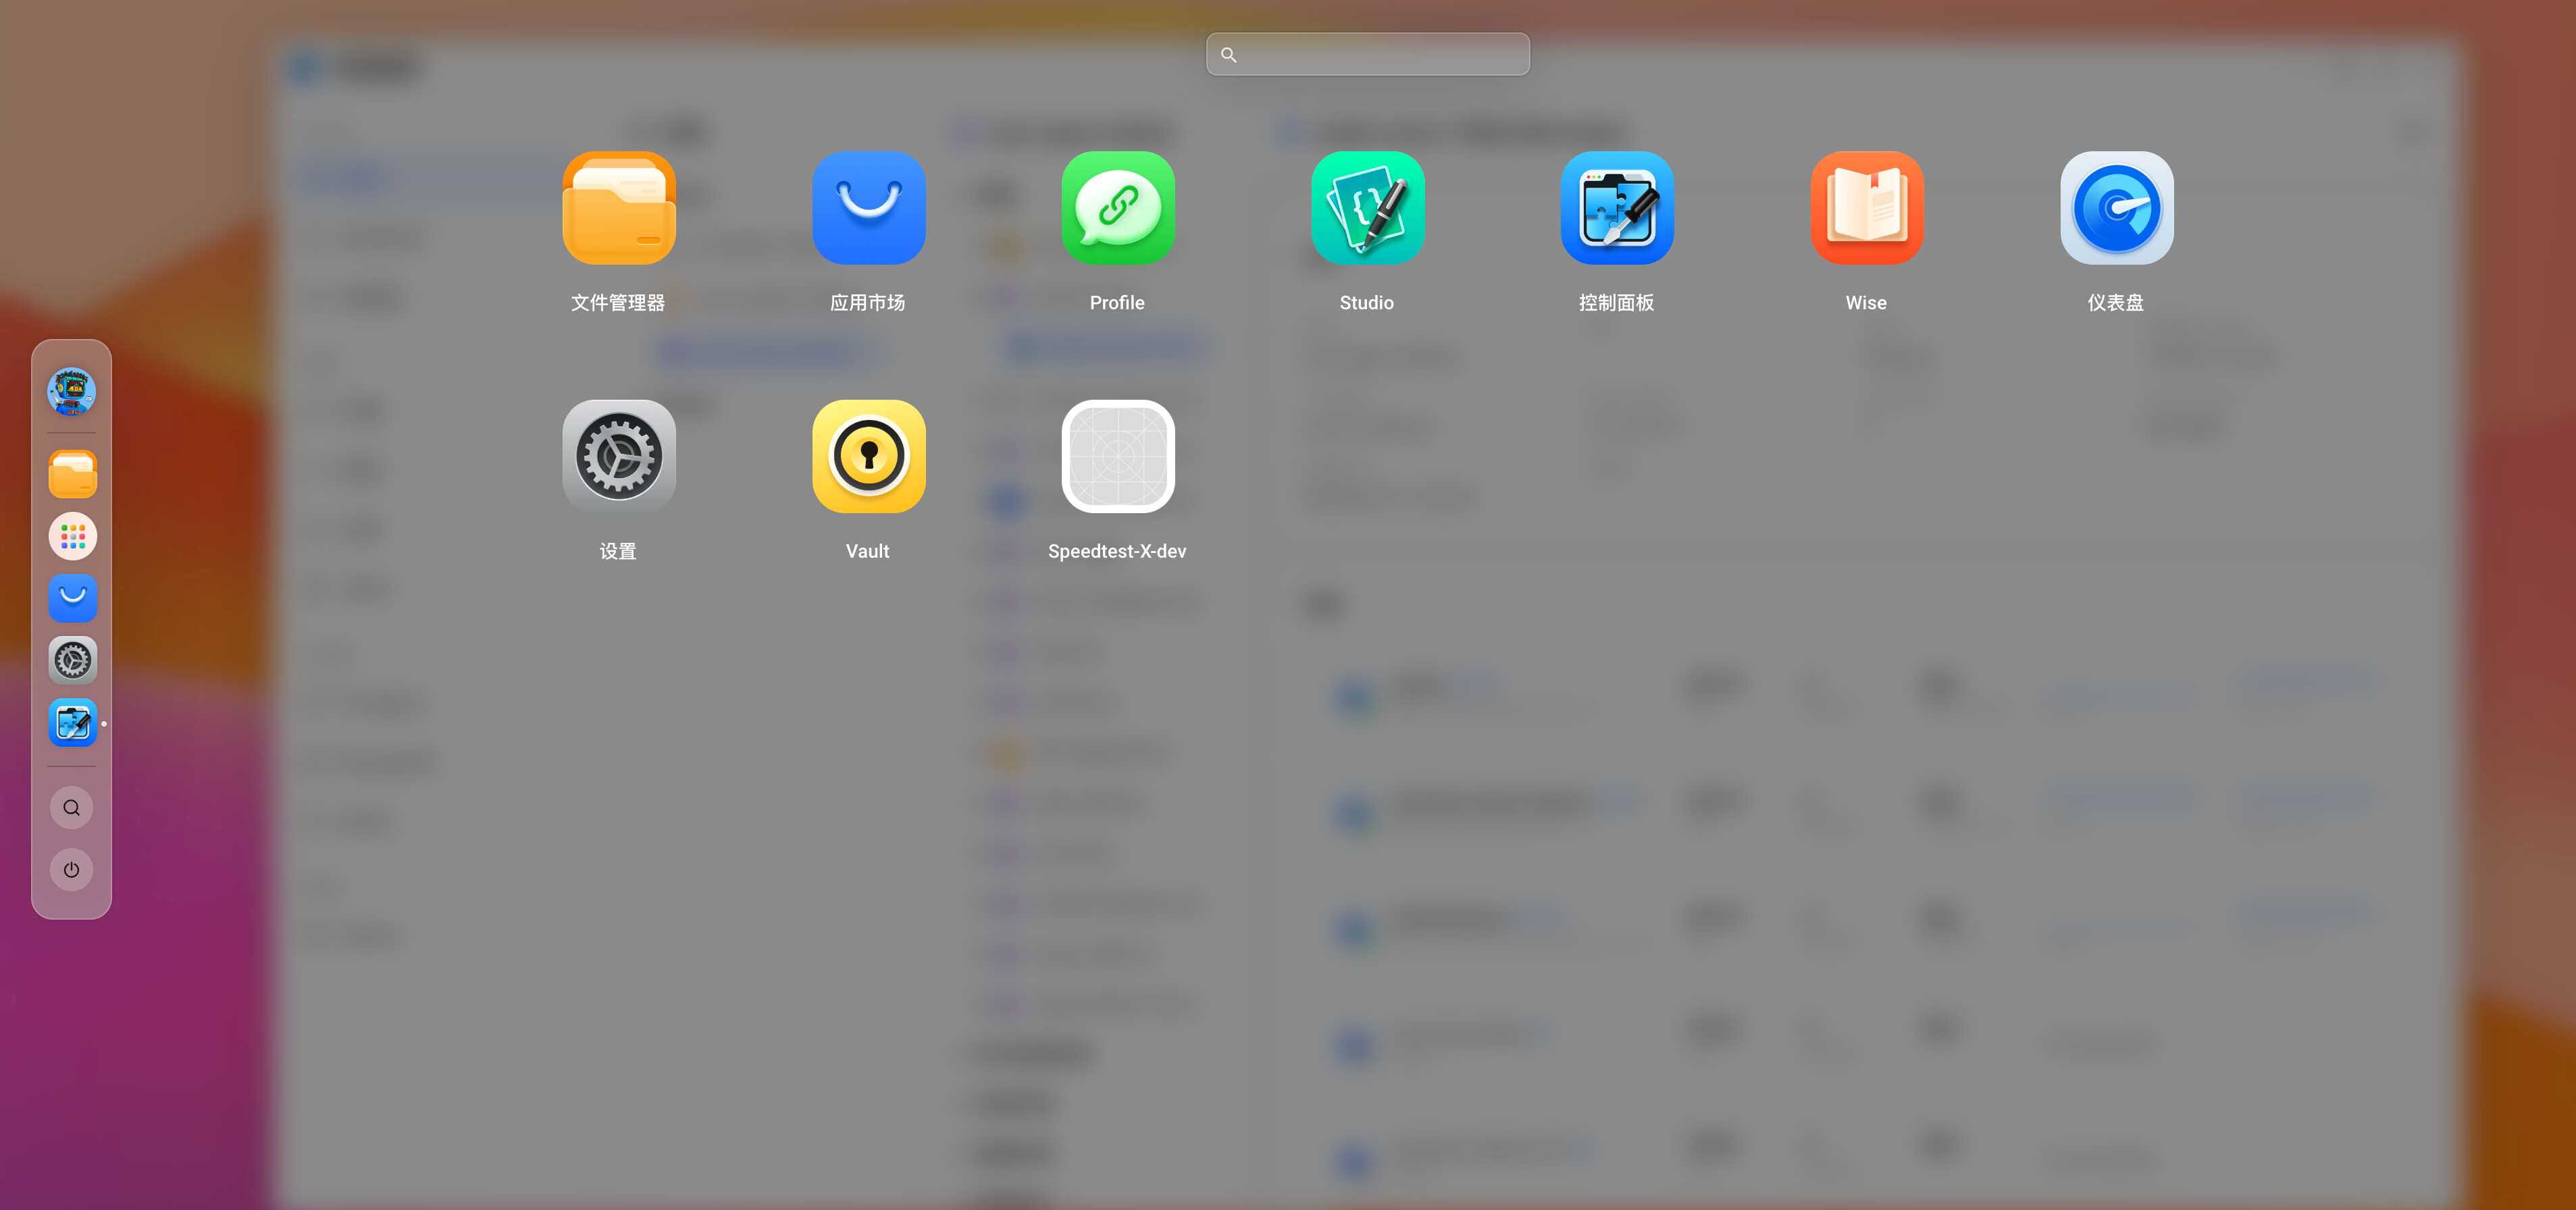Click the 仪表盘 label text
This screenshot has width=2576, height=1210.
pyautogui.click(x=2115, y=302)
